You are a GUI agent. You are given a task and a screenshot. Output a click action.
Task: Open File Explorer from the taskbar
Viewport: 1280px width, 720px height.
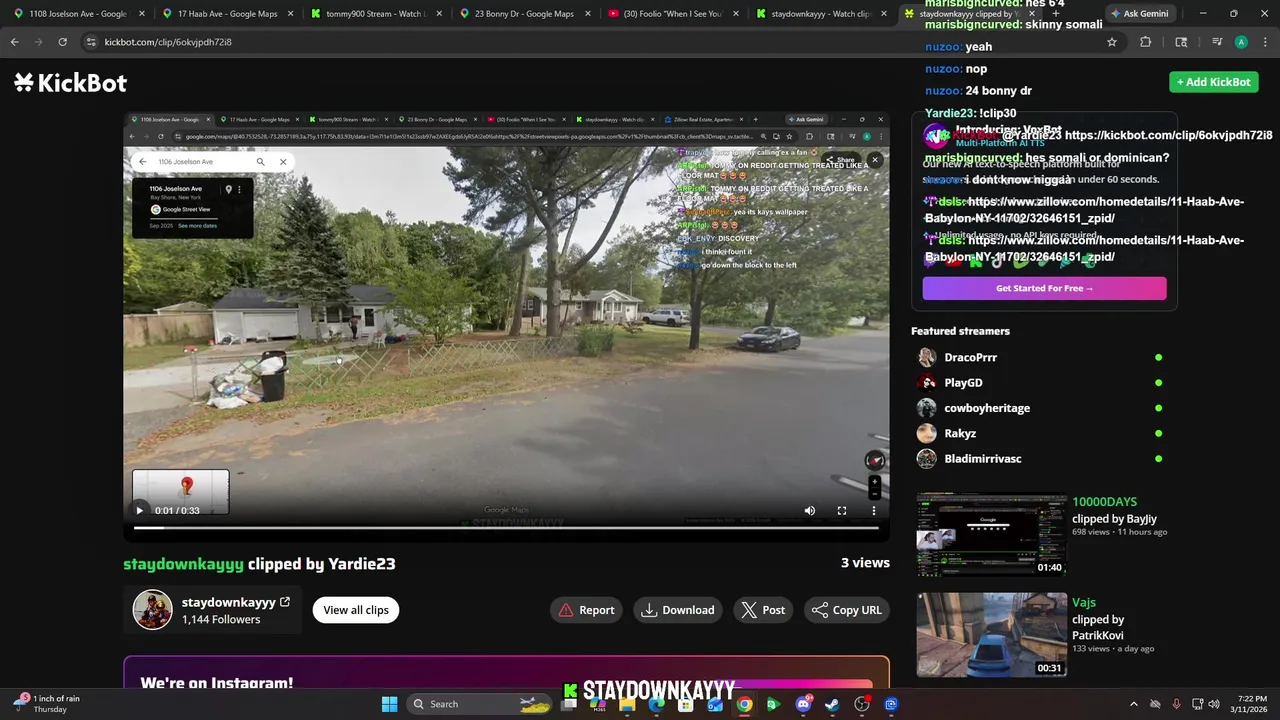pos(627,704)
